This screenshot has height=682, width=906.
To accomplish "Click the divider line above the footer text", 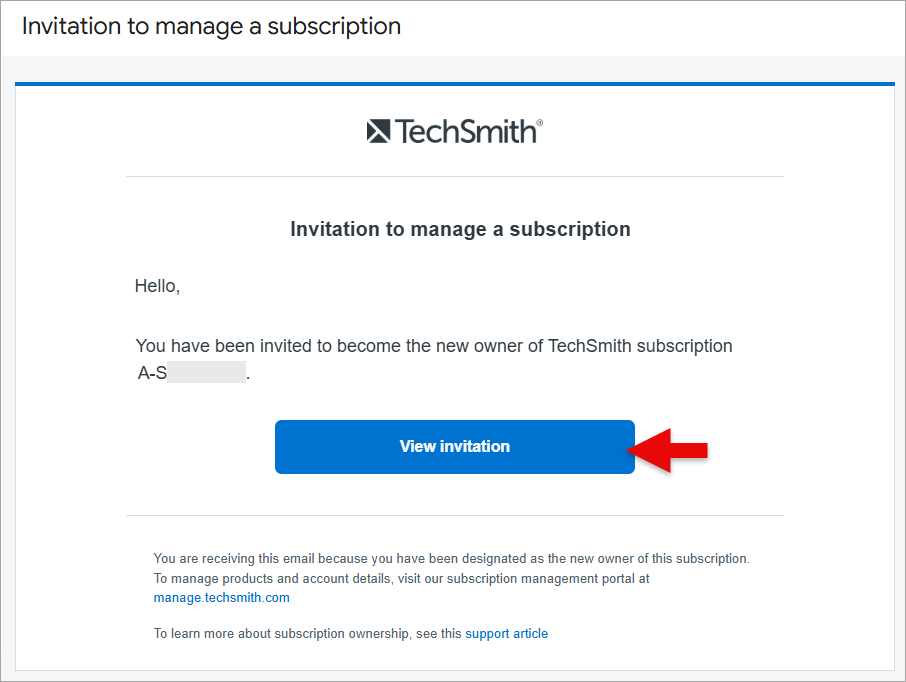I will click(455, 516).
